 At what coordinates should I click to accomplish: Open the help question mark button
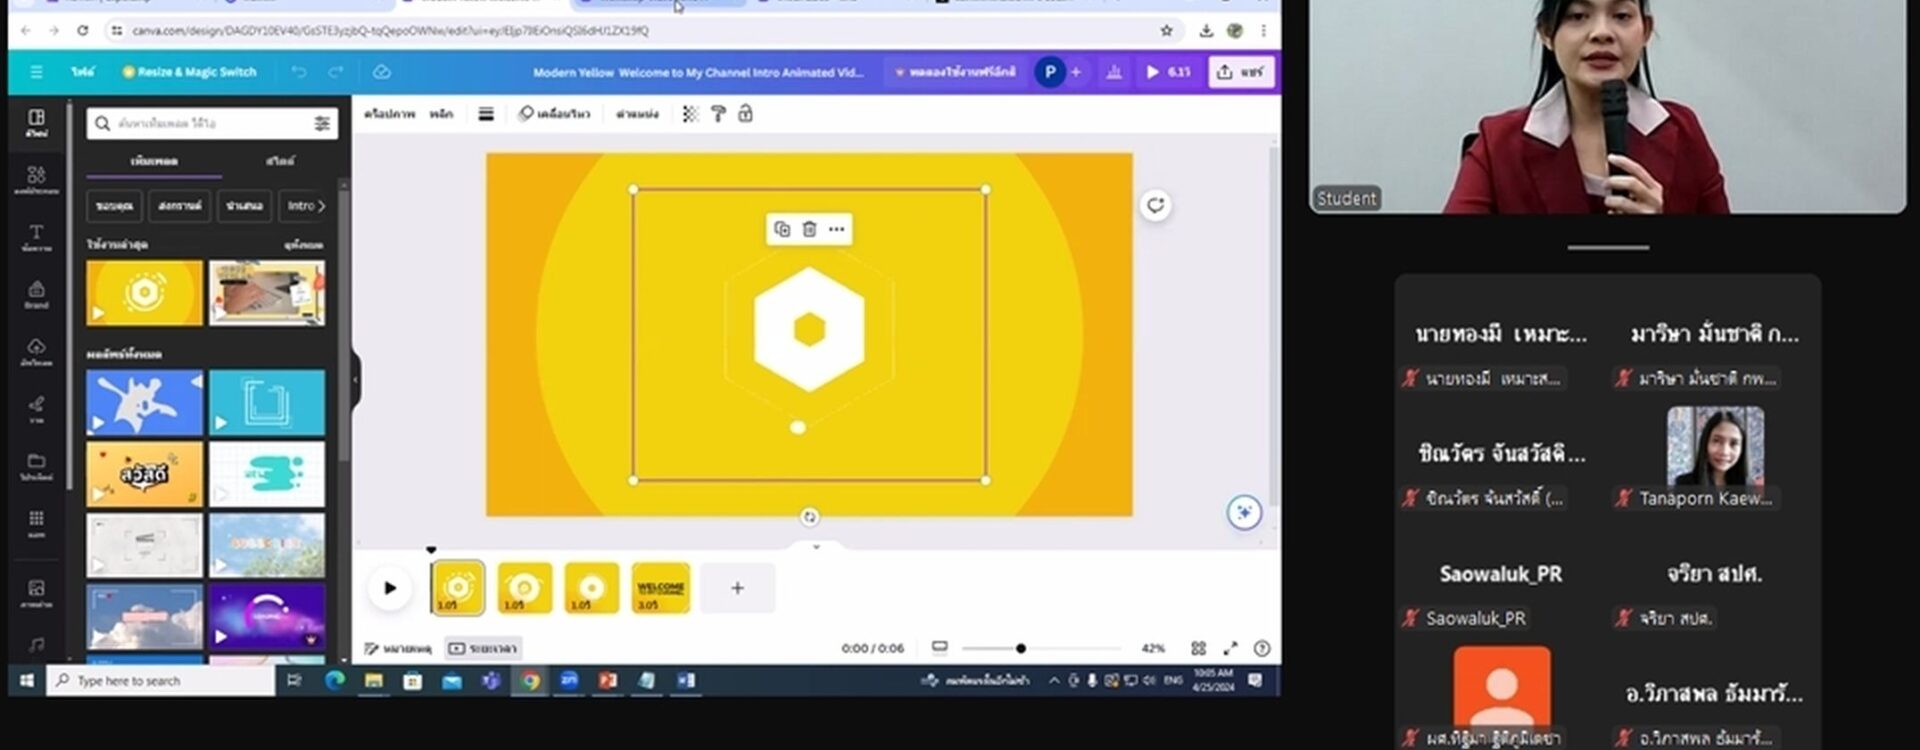(x=1262, y=649)
